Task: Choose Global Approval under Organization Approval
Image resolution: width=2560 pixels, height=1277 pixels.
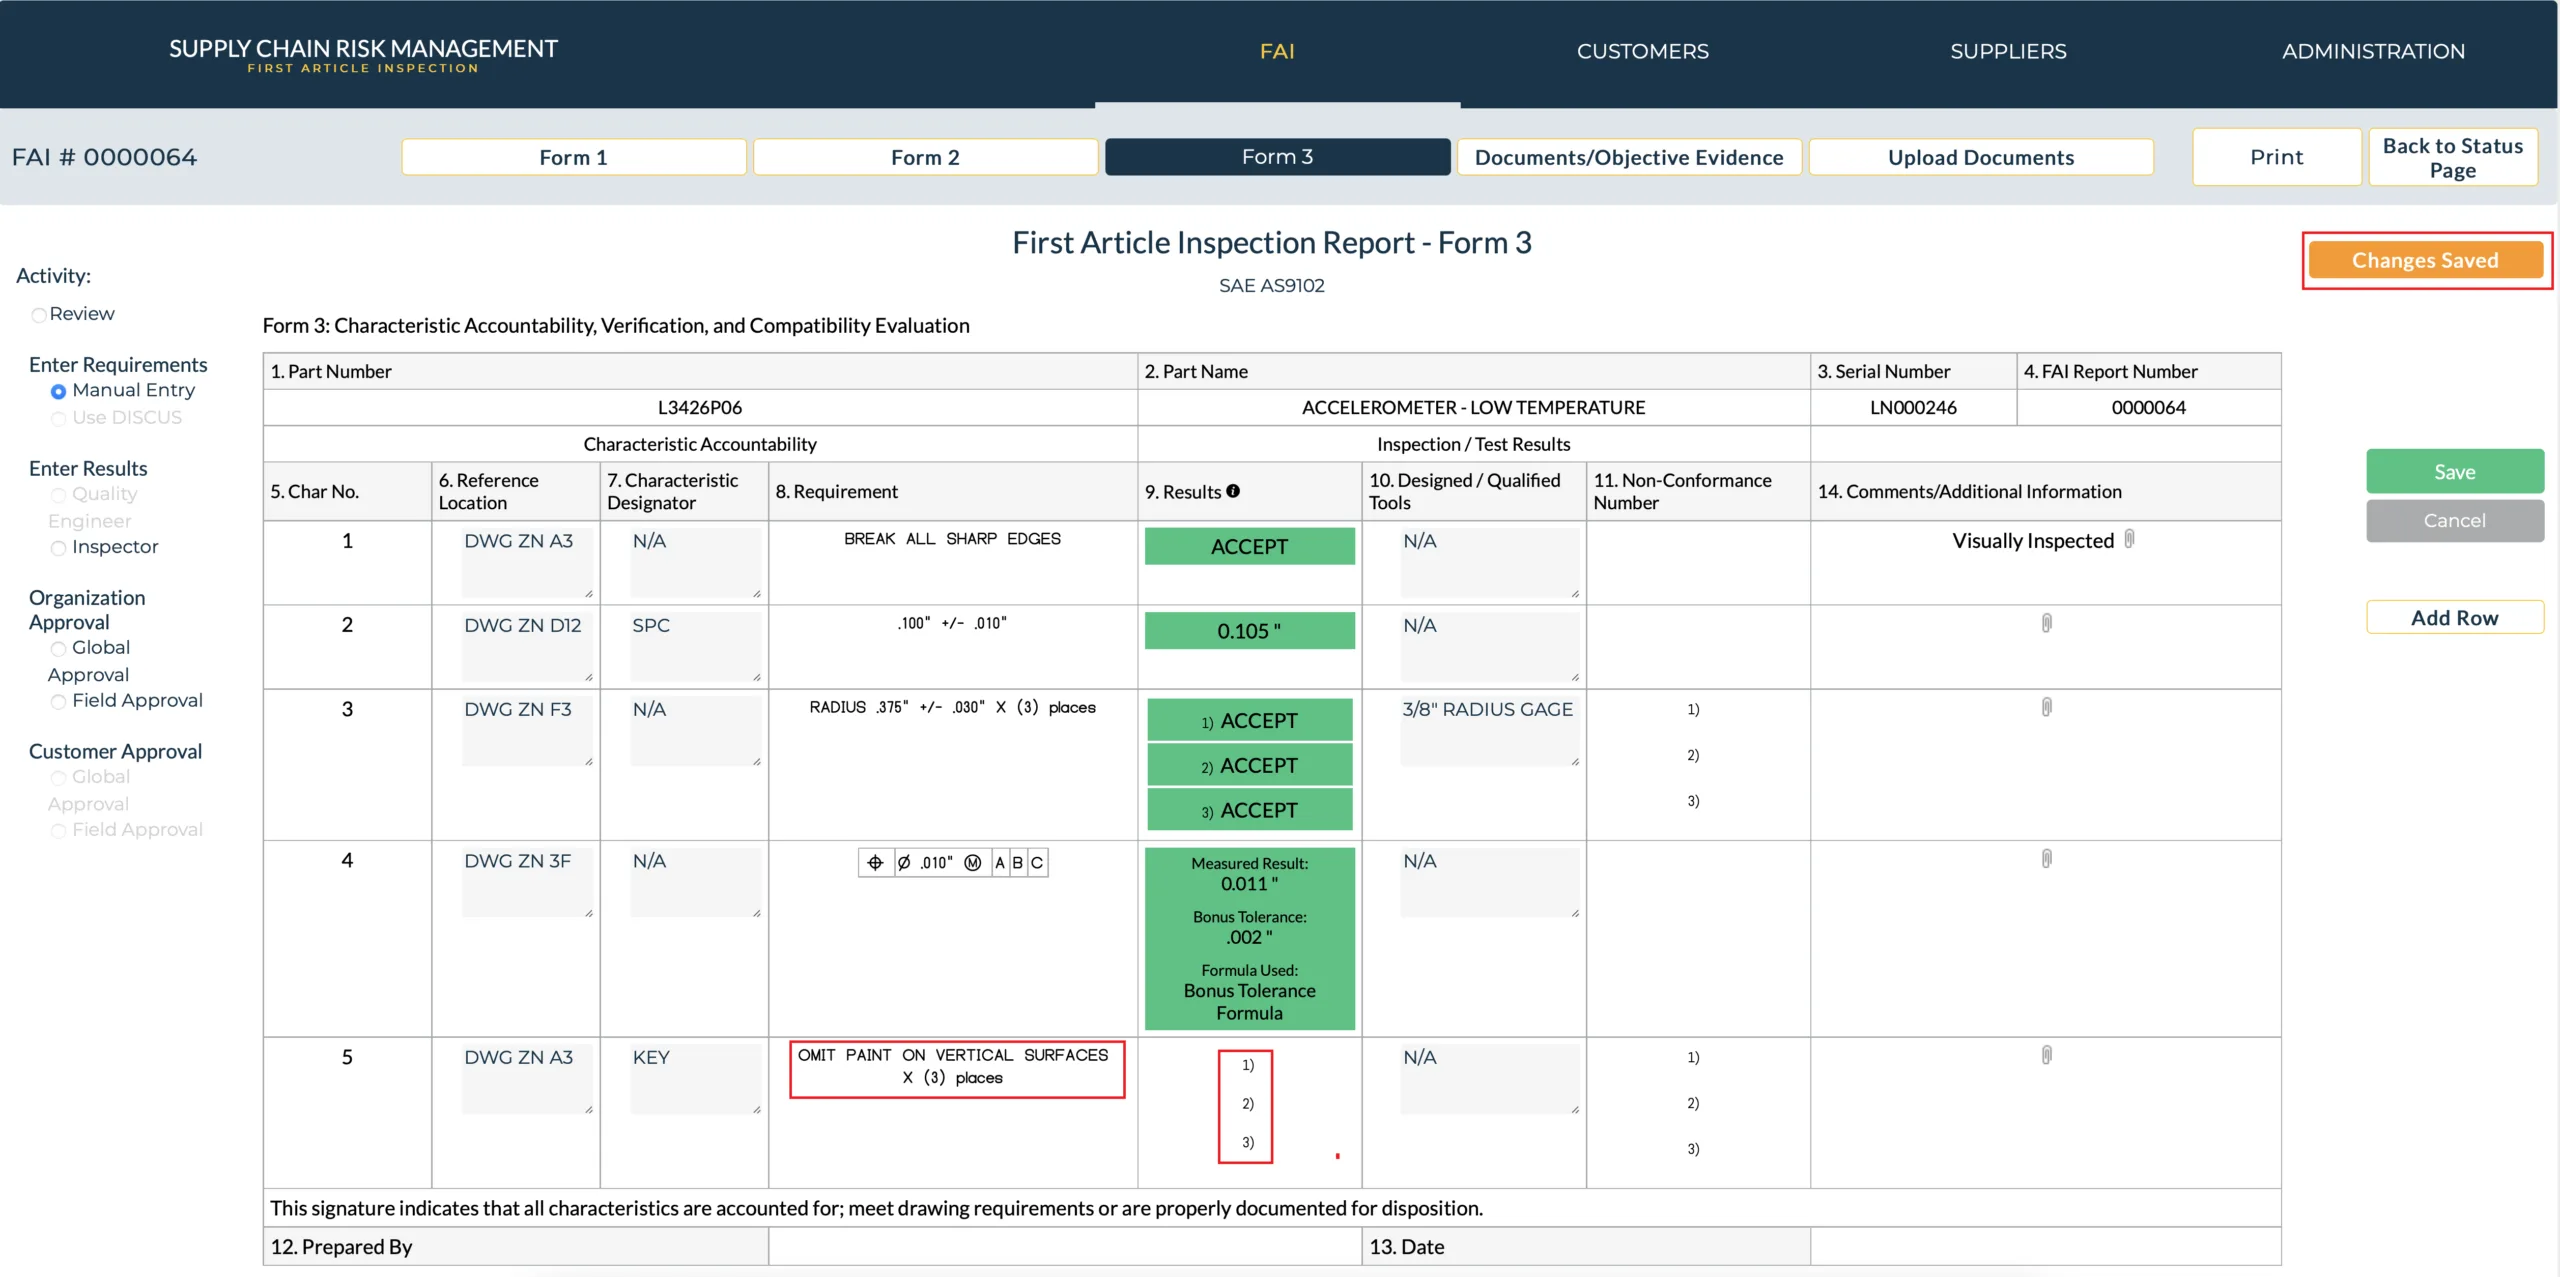Action: pos(58,649)
